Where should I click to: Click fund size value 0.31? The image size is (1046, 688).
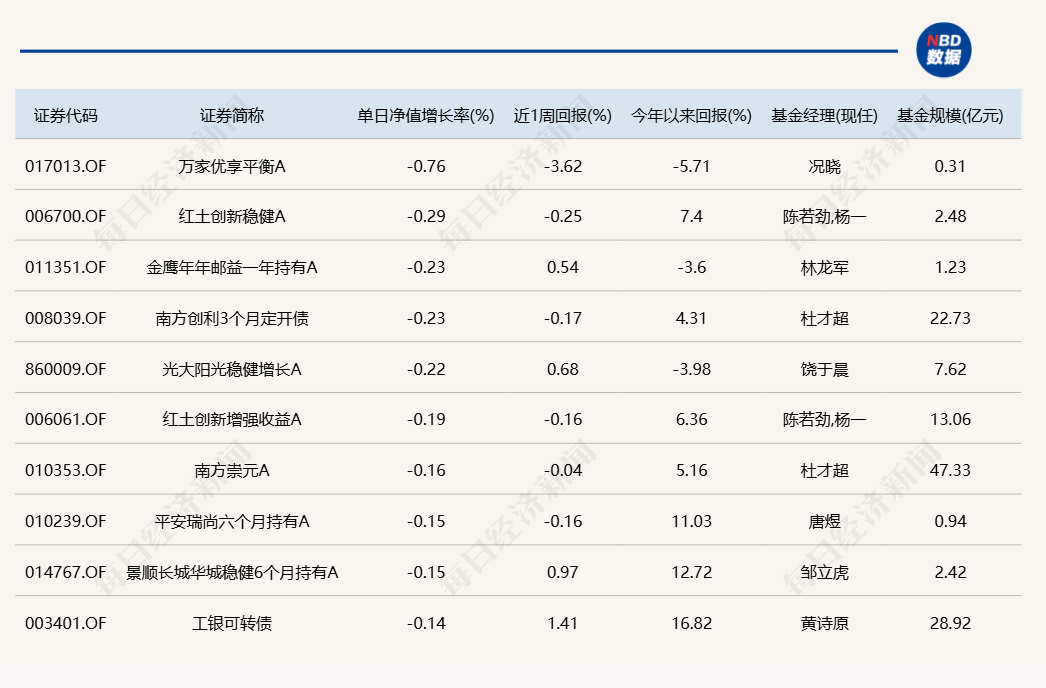950,166
